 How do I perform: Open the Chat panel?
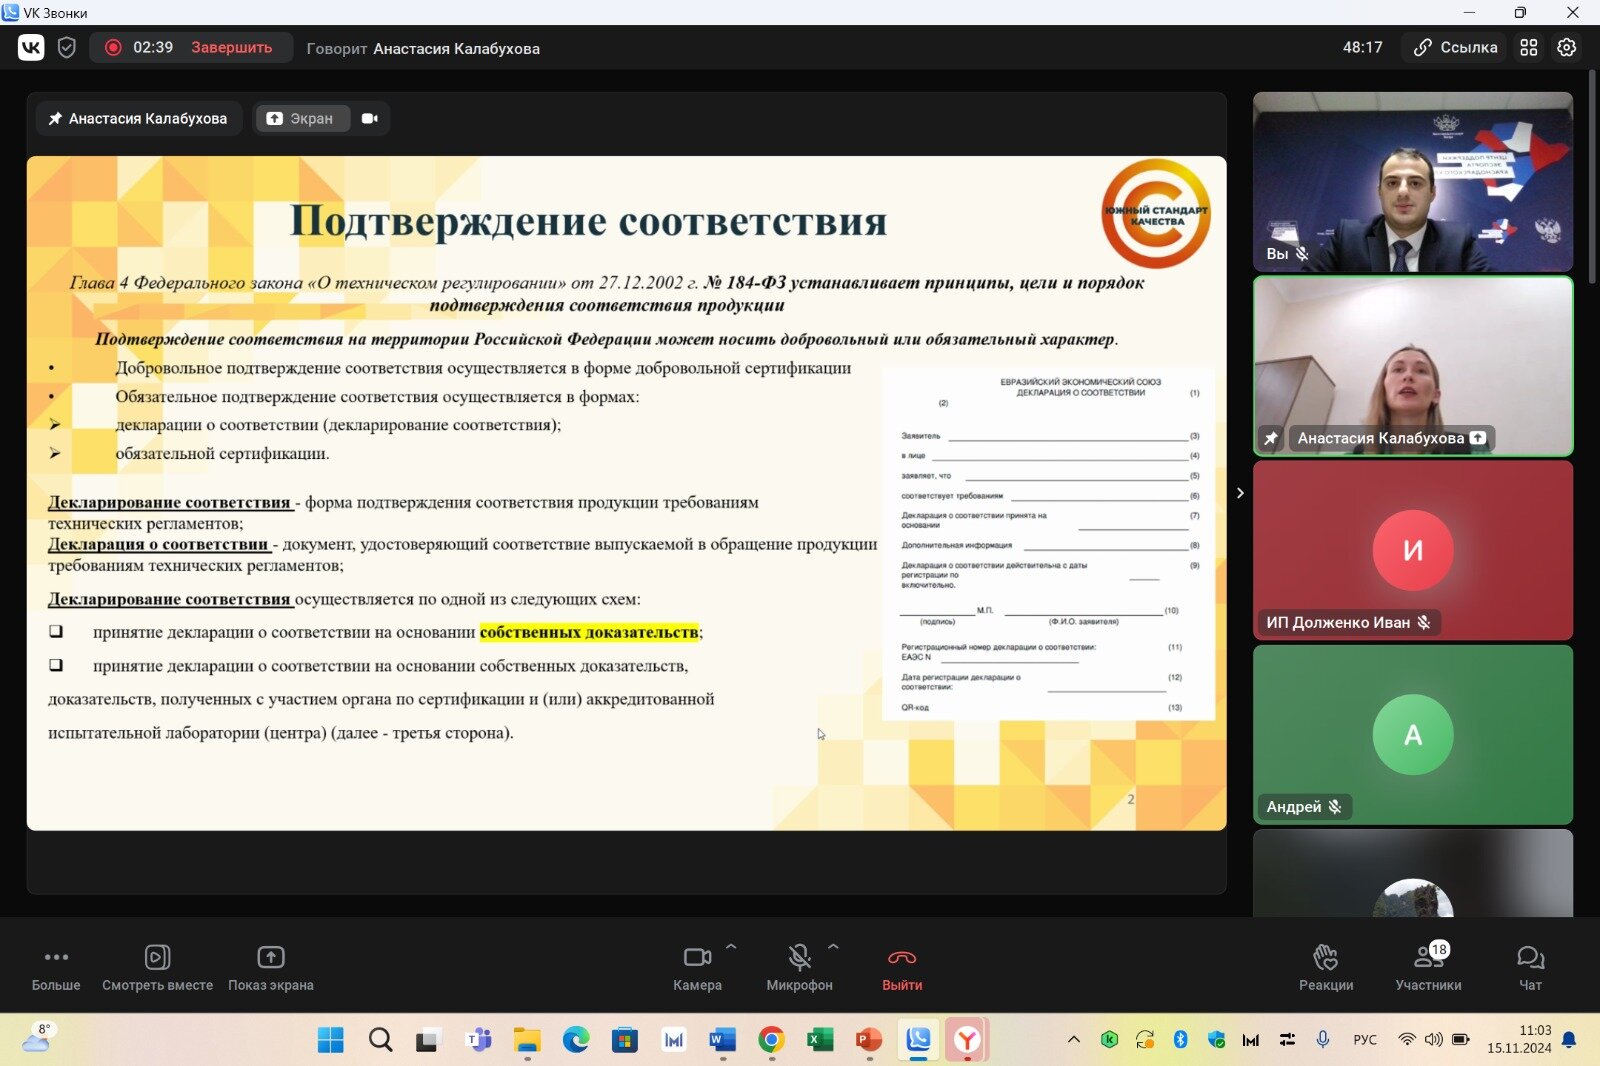point(1529,968)
